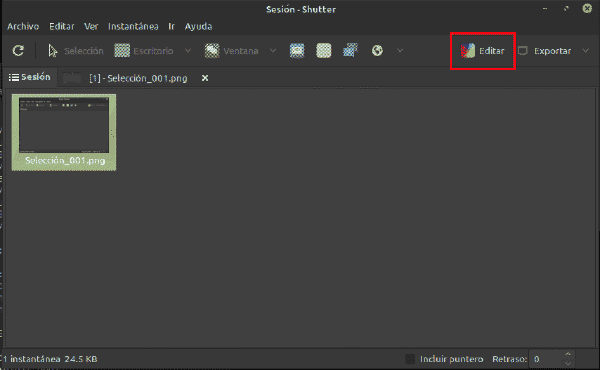
Task: Open the Editar menu in the menu bar
Action: [x=62, y=26]
